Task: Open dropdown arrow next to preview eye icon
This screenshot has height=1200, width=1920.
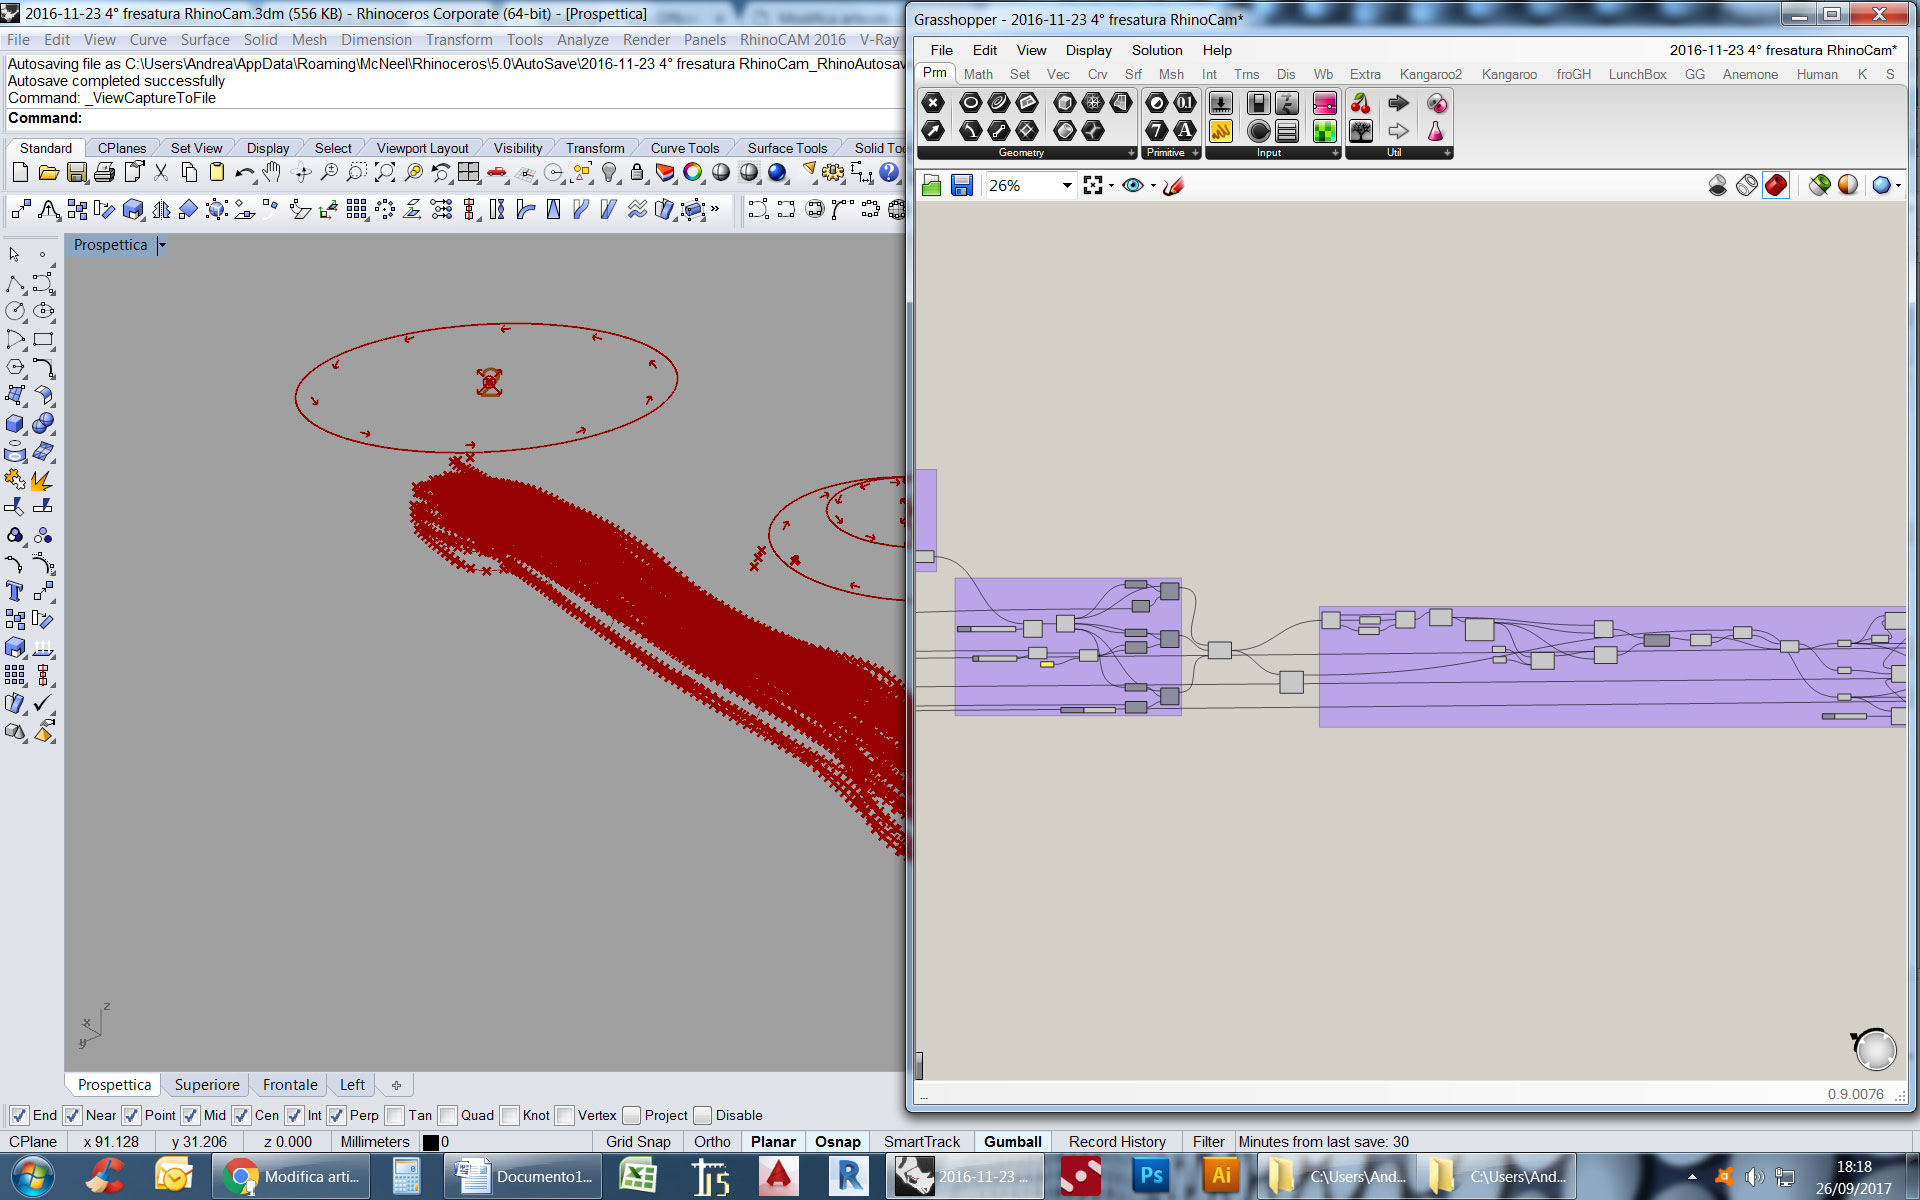Action: tap(1153, 185)
